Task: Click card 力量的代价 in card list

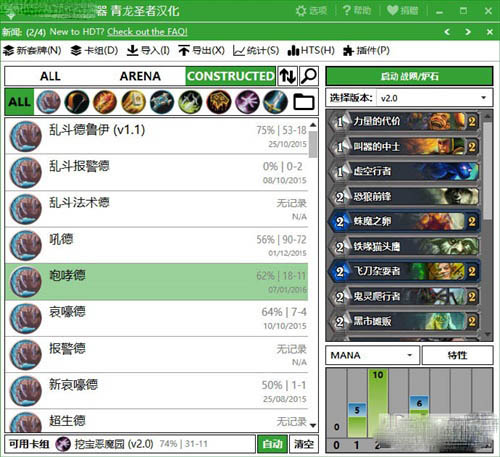Action: [x=404, y=121]
